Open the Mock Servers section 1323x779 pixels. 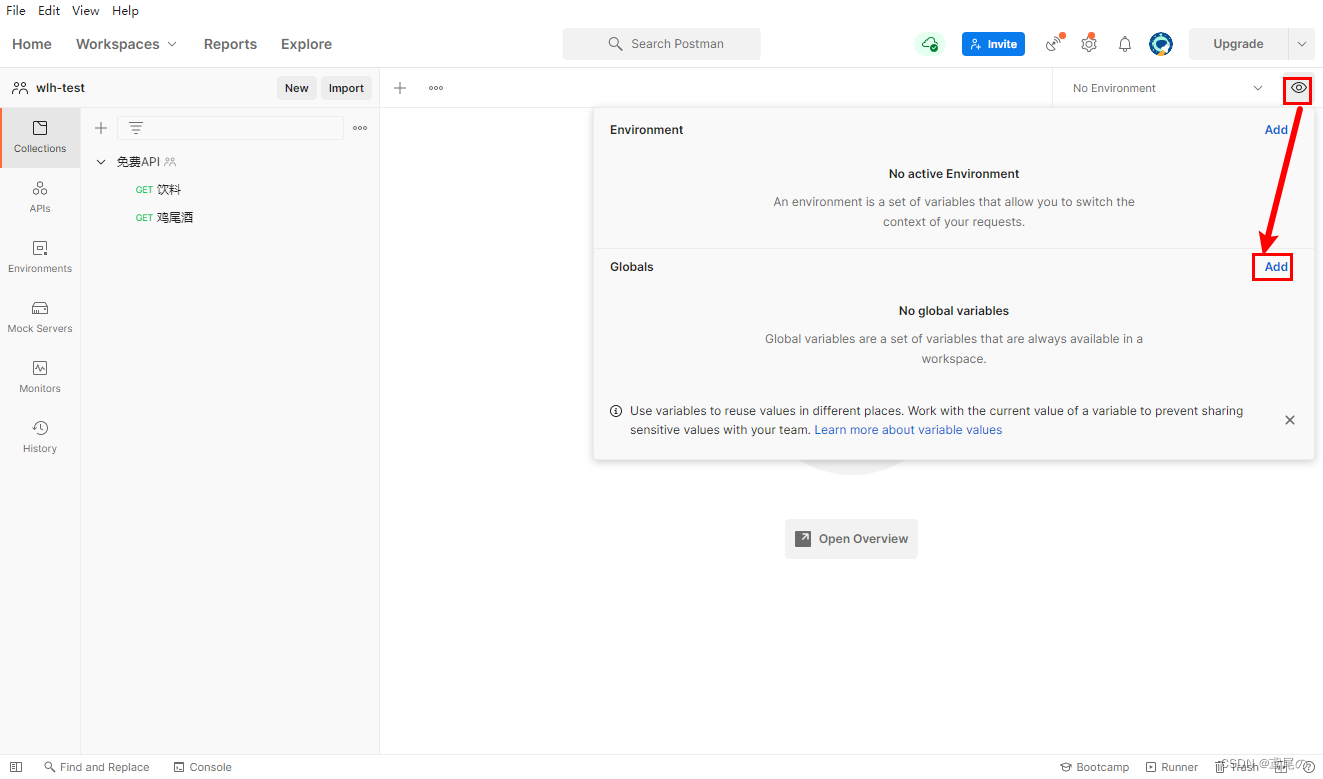(40, 317)
